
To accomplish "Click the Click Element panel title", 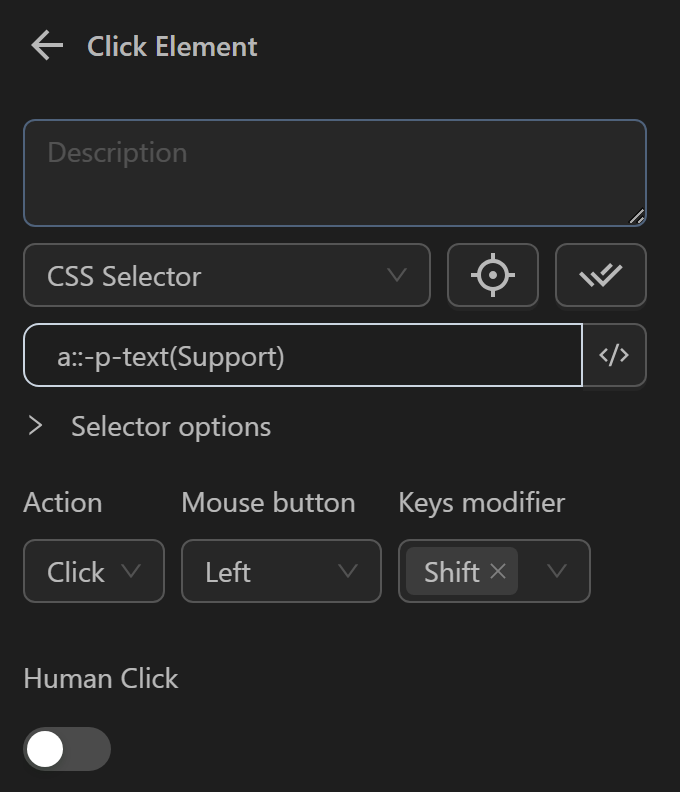I will point(172,46).
